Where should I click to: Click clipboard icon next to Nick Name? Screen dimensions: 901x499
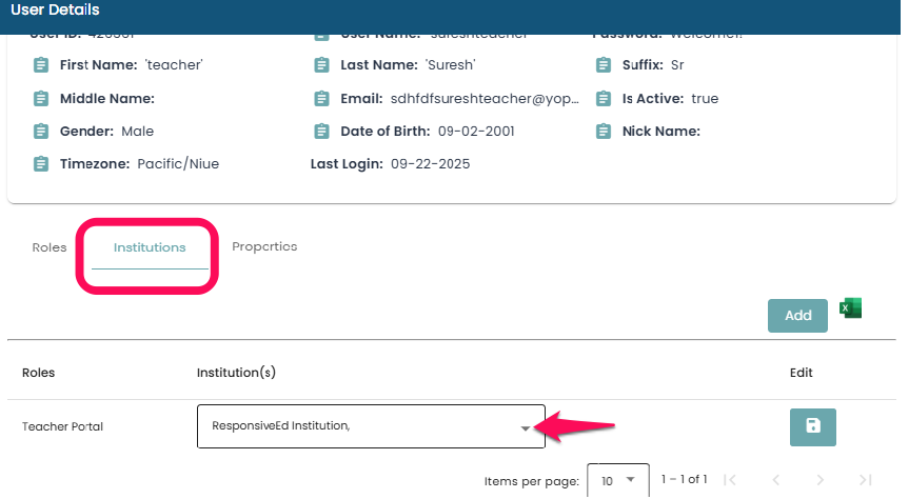click(603, 131)
